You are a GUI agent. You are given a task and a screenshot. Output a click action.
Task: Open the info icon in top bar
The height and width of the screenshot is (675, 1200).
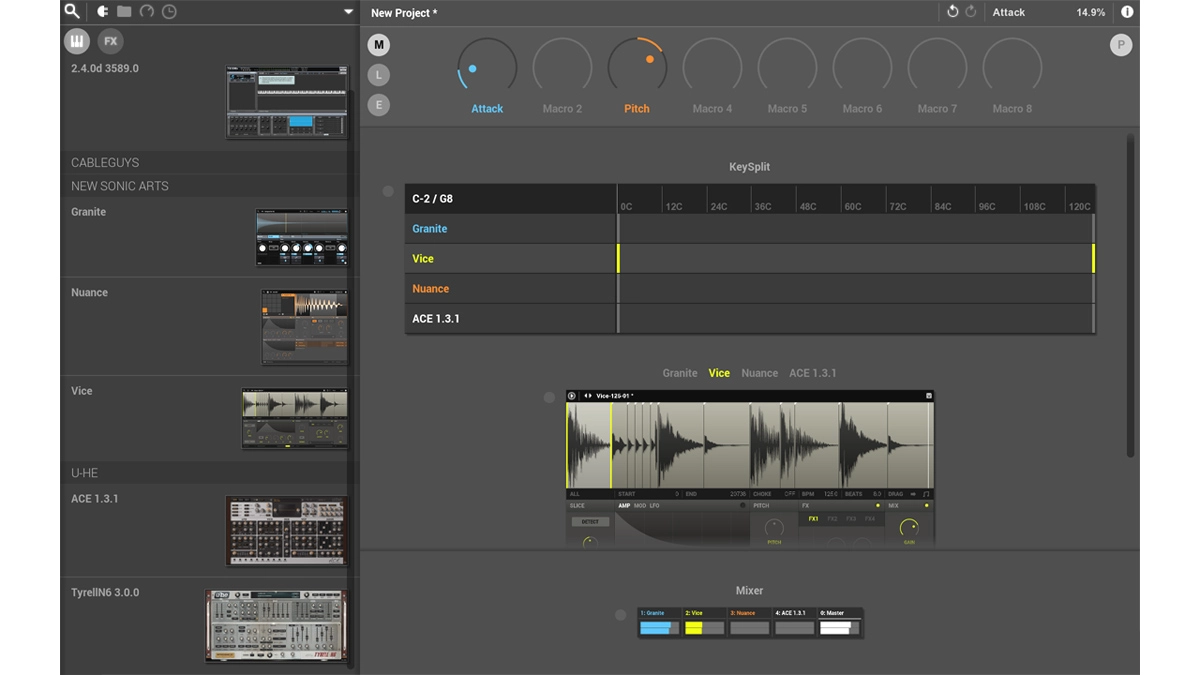coord(1127,12)
